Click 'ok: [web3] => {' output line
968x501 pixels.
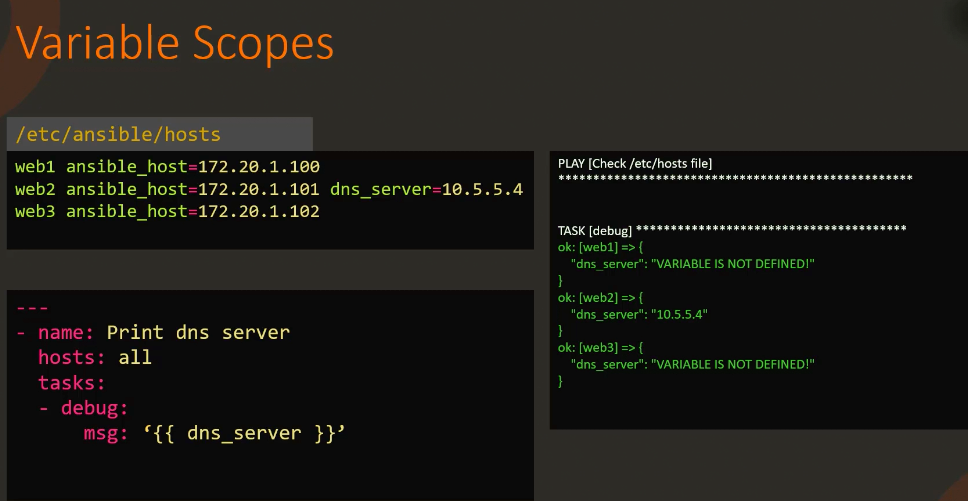point(601,347)
